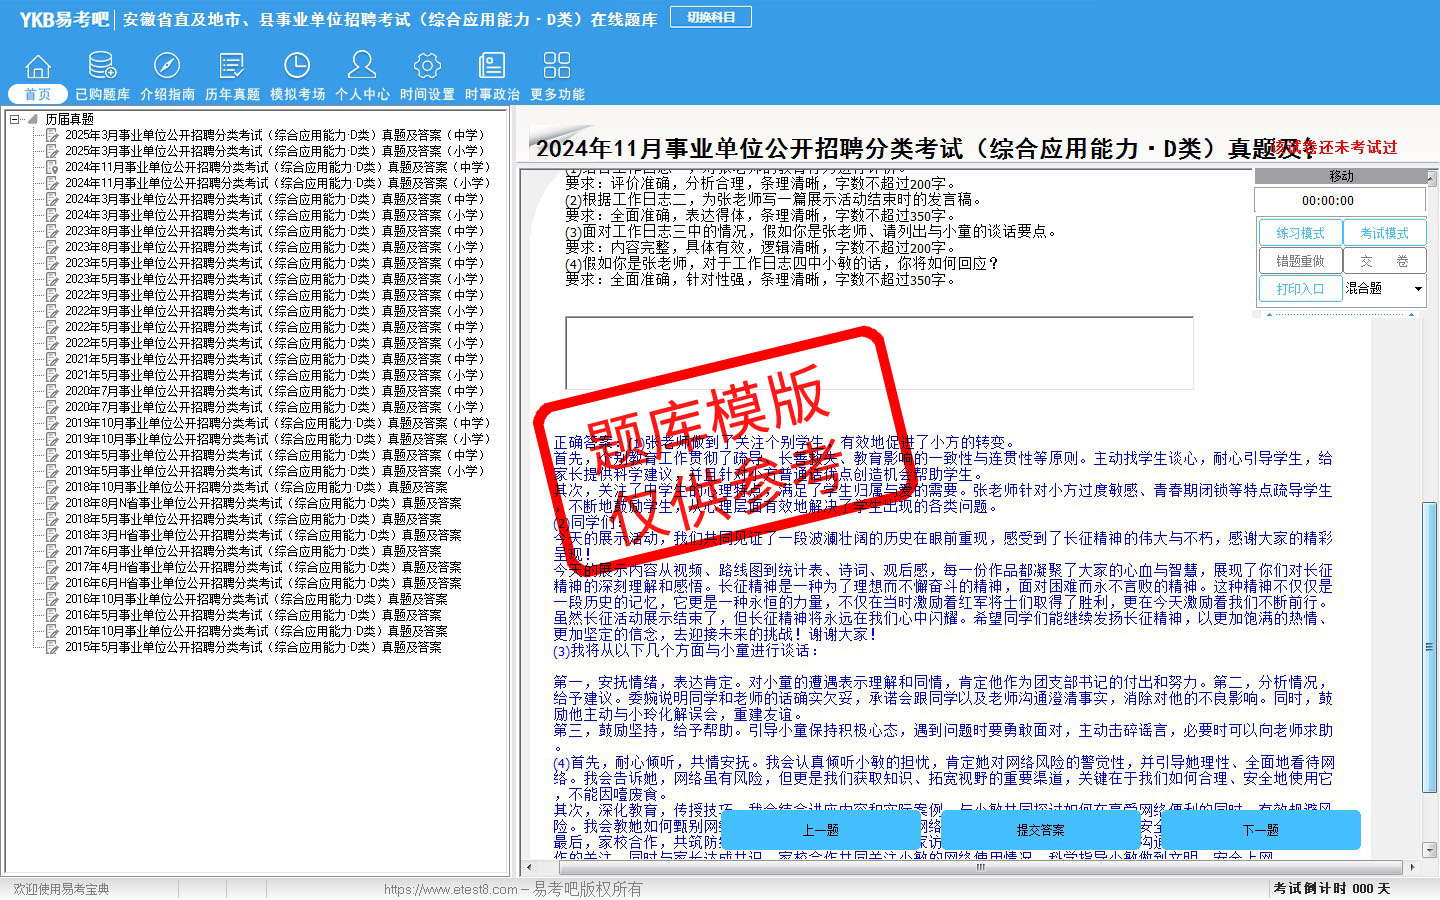Click the 提交答案 submit answer button

pos(1040,830)
